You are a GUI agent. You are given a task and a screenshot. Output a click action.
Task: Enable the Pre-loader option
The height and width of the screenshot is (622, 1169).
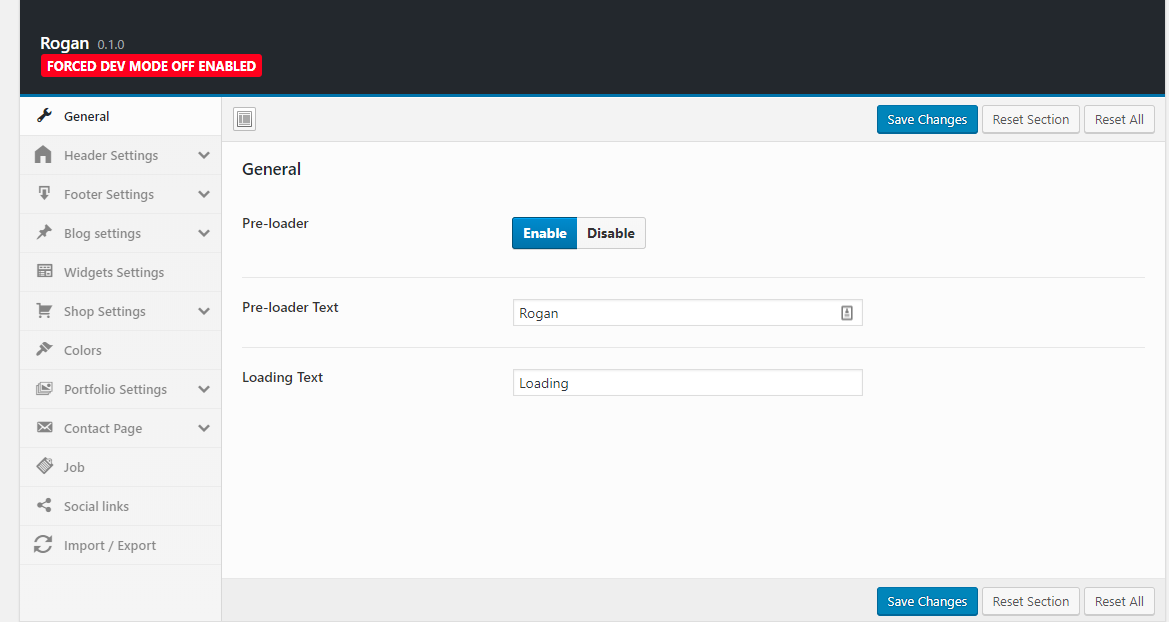544,233
